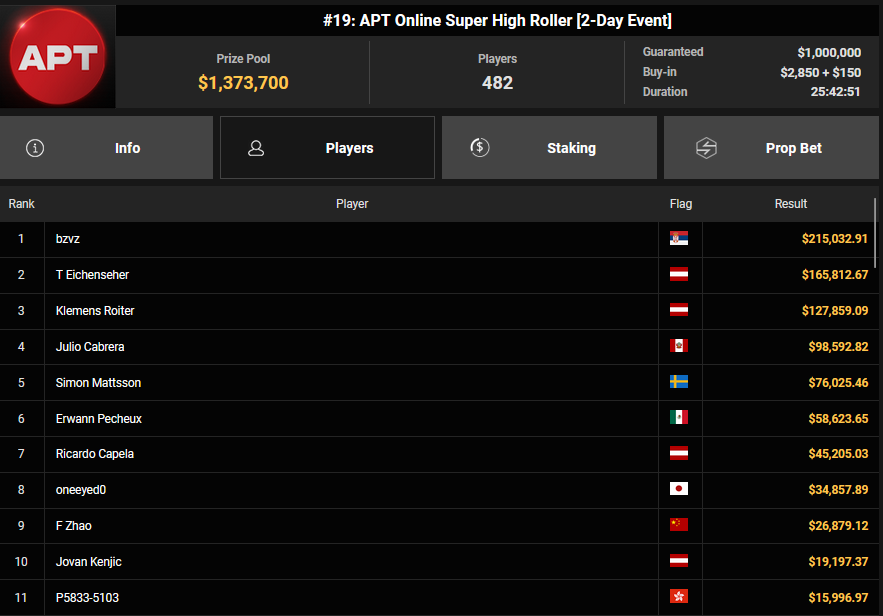Click the Flag column header
883x616 pixels.
[x=680, y=204]
